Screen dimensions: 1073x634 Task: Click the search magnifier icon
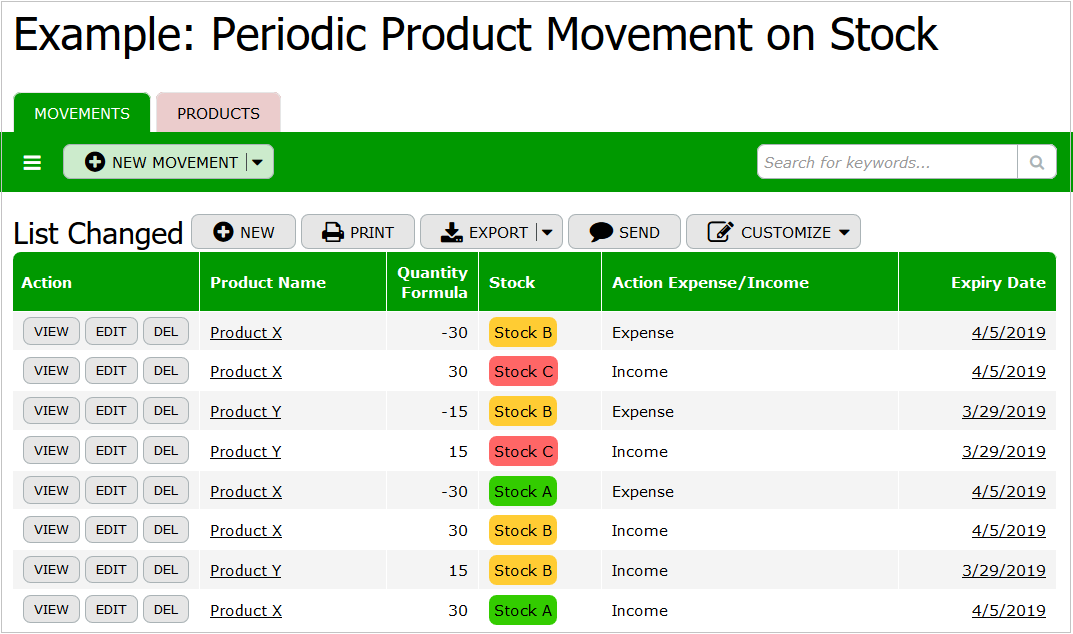click(x=1037, y=162)
